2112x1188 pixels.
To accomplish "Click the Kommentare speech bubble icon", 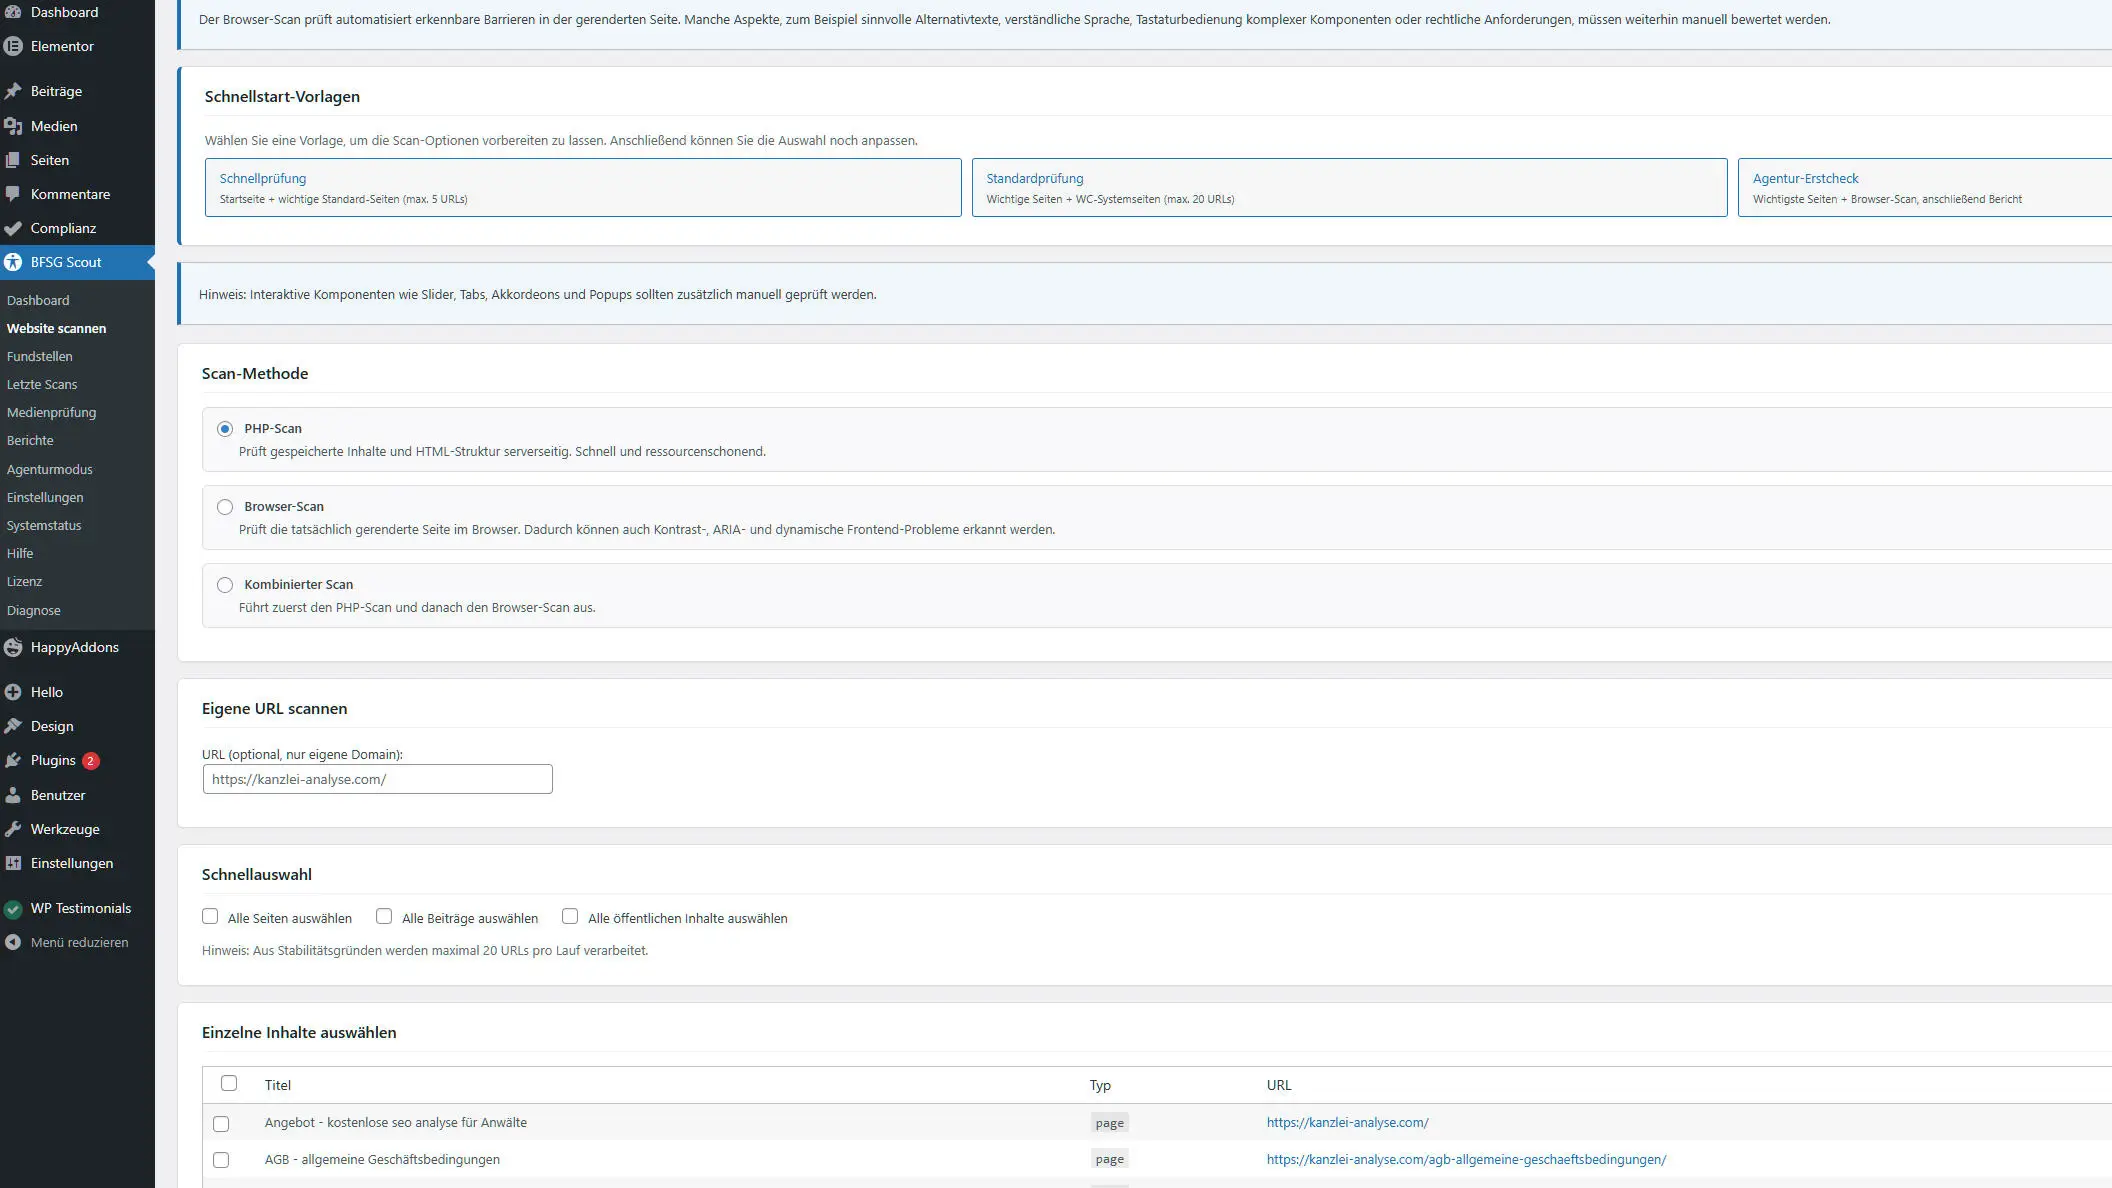I will coord(13,194).
